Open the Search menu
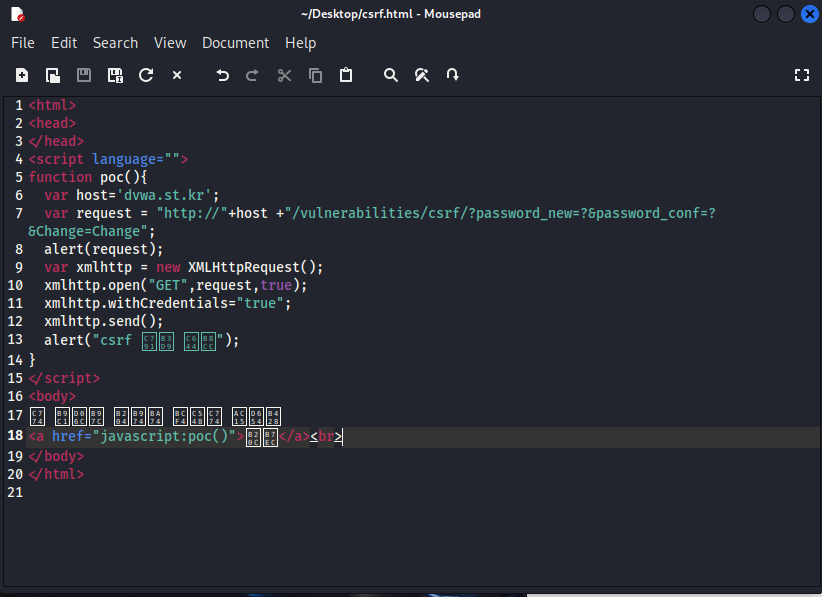Image resolution: width=822 pixels, height=597 pixels. 115,43
